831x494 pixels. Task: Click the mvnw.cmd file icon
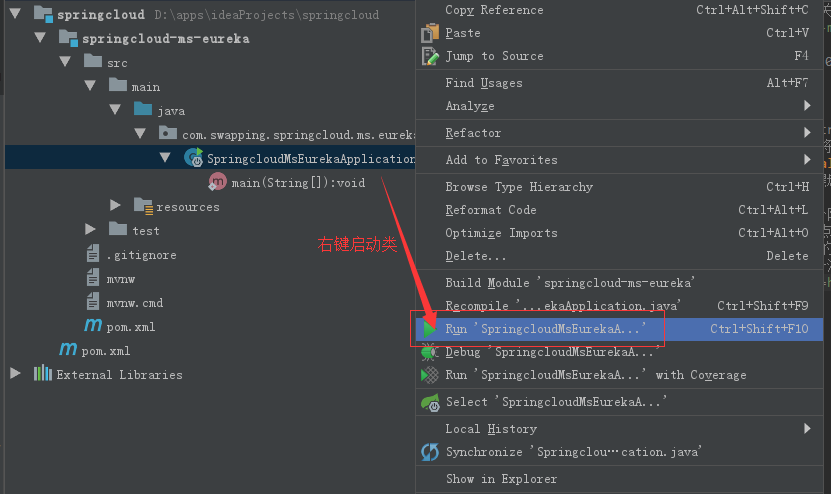coord(93,302)
